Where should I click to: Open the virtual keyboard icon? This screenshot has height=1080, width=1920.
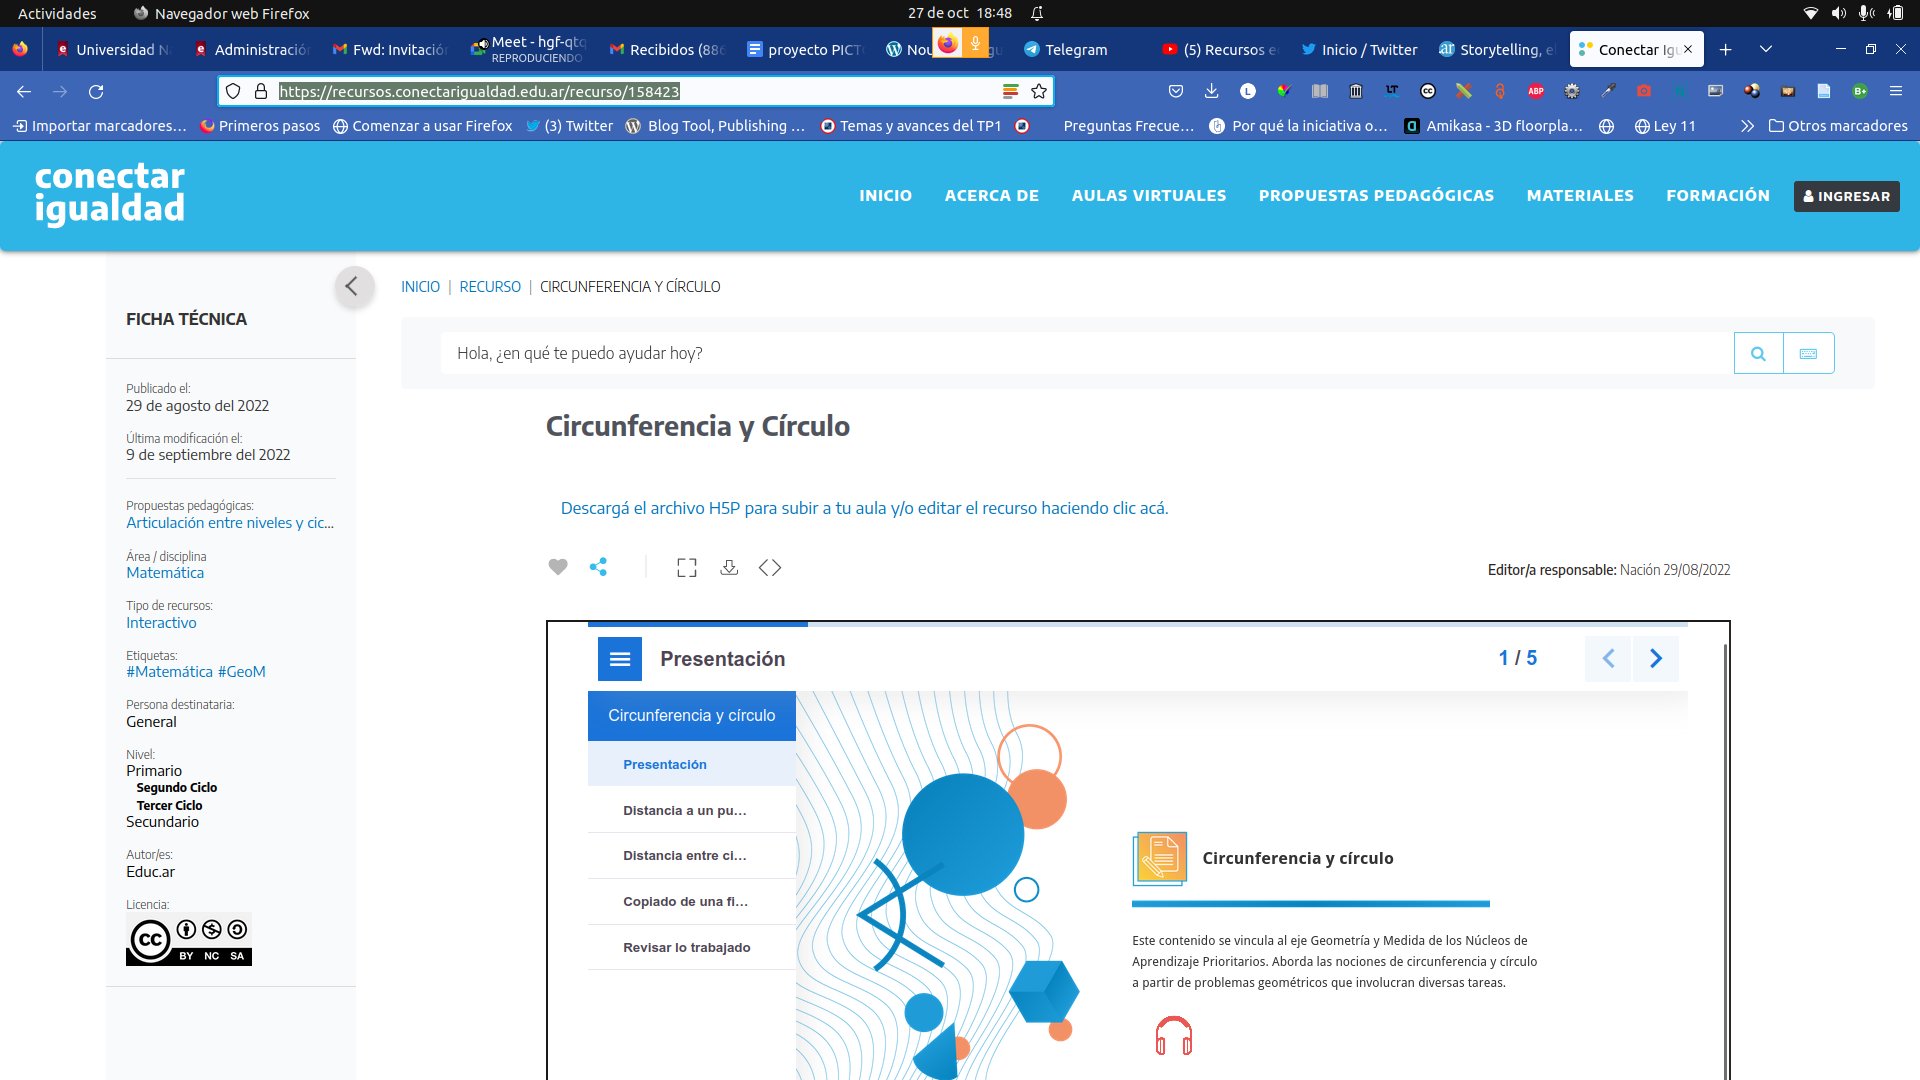pos(1808,353)
